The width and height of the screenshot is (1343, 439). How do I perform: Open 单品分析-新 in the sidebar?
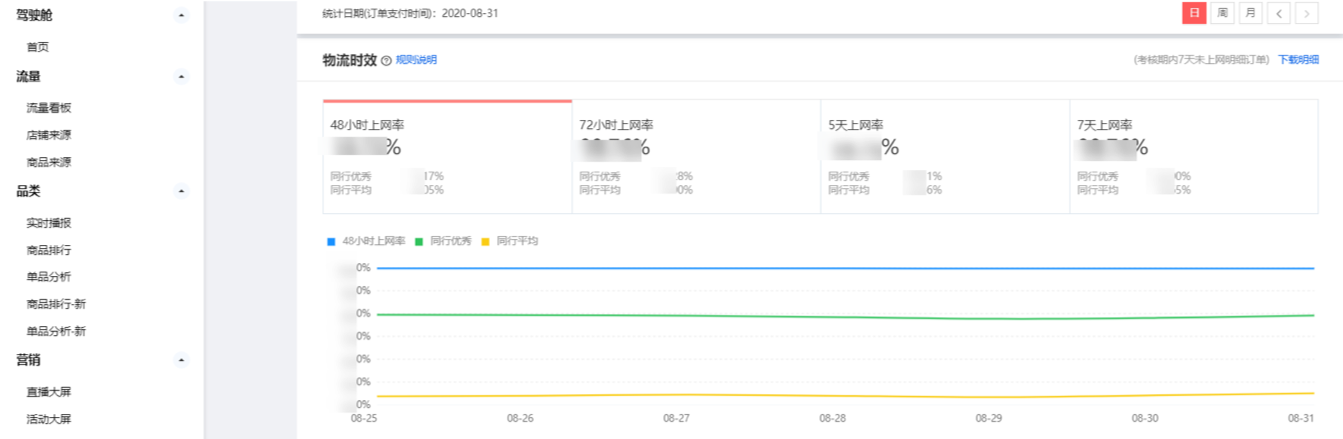[56, 331]
